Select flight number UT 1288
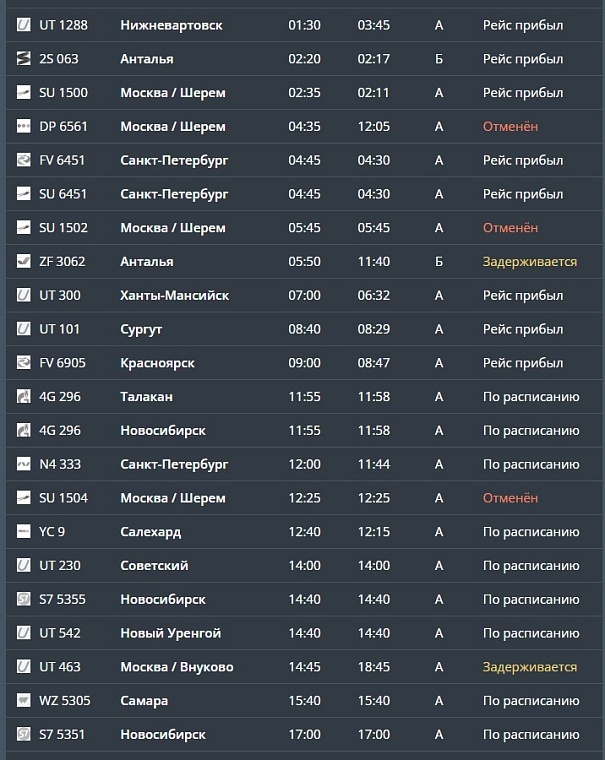Screen dimensions: 605x760 coord(64,25)
